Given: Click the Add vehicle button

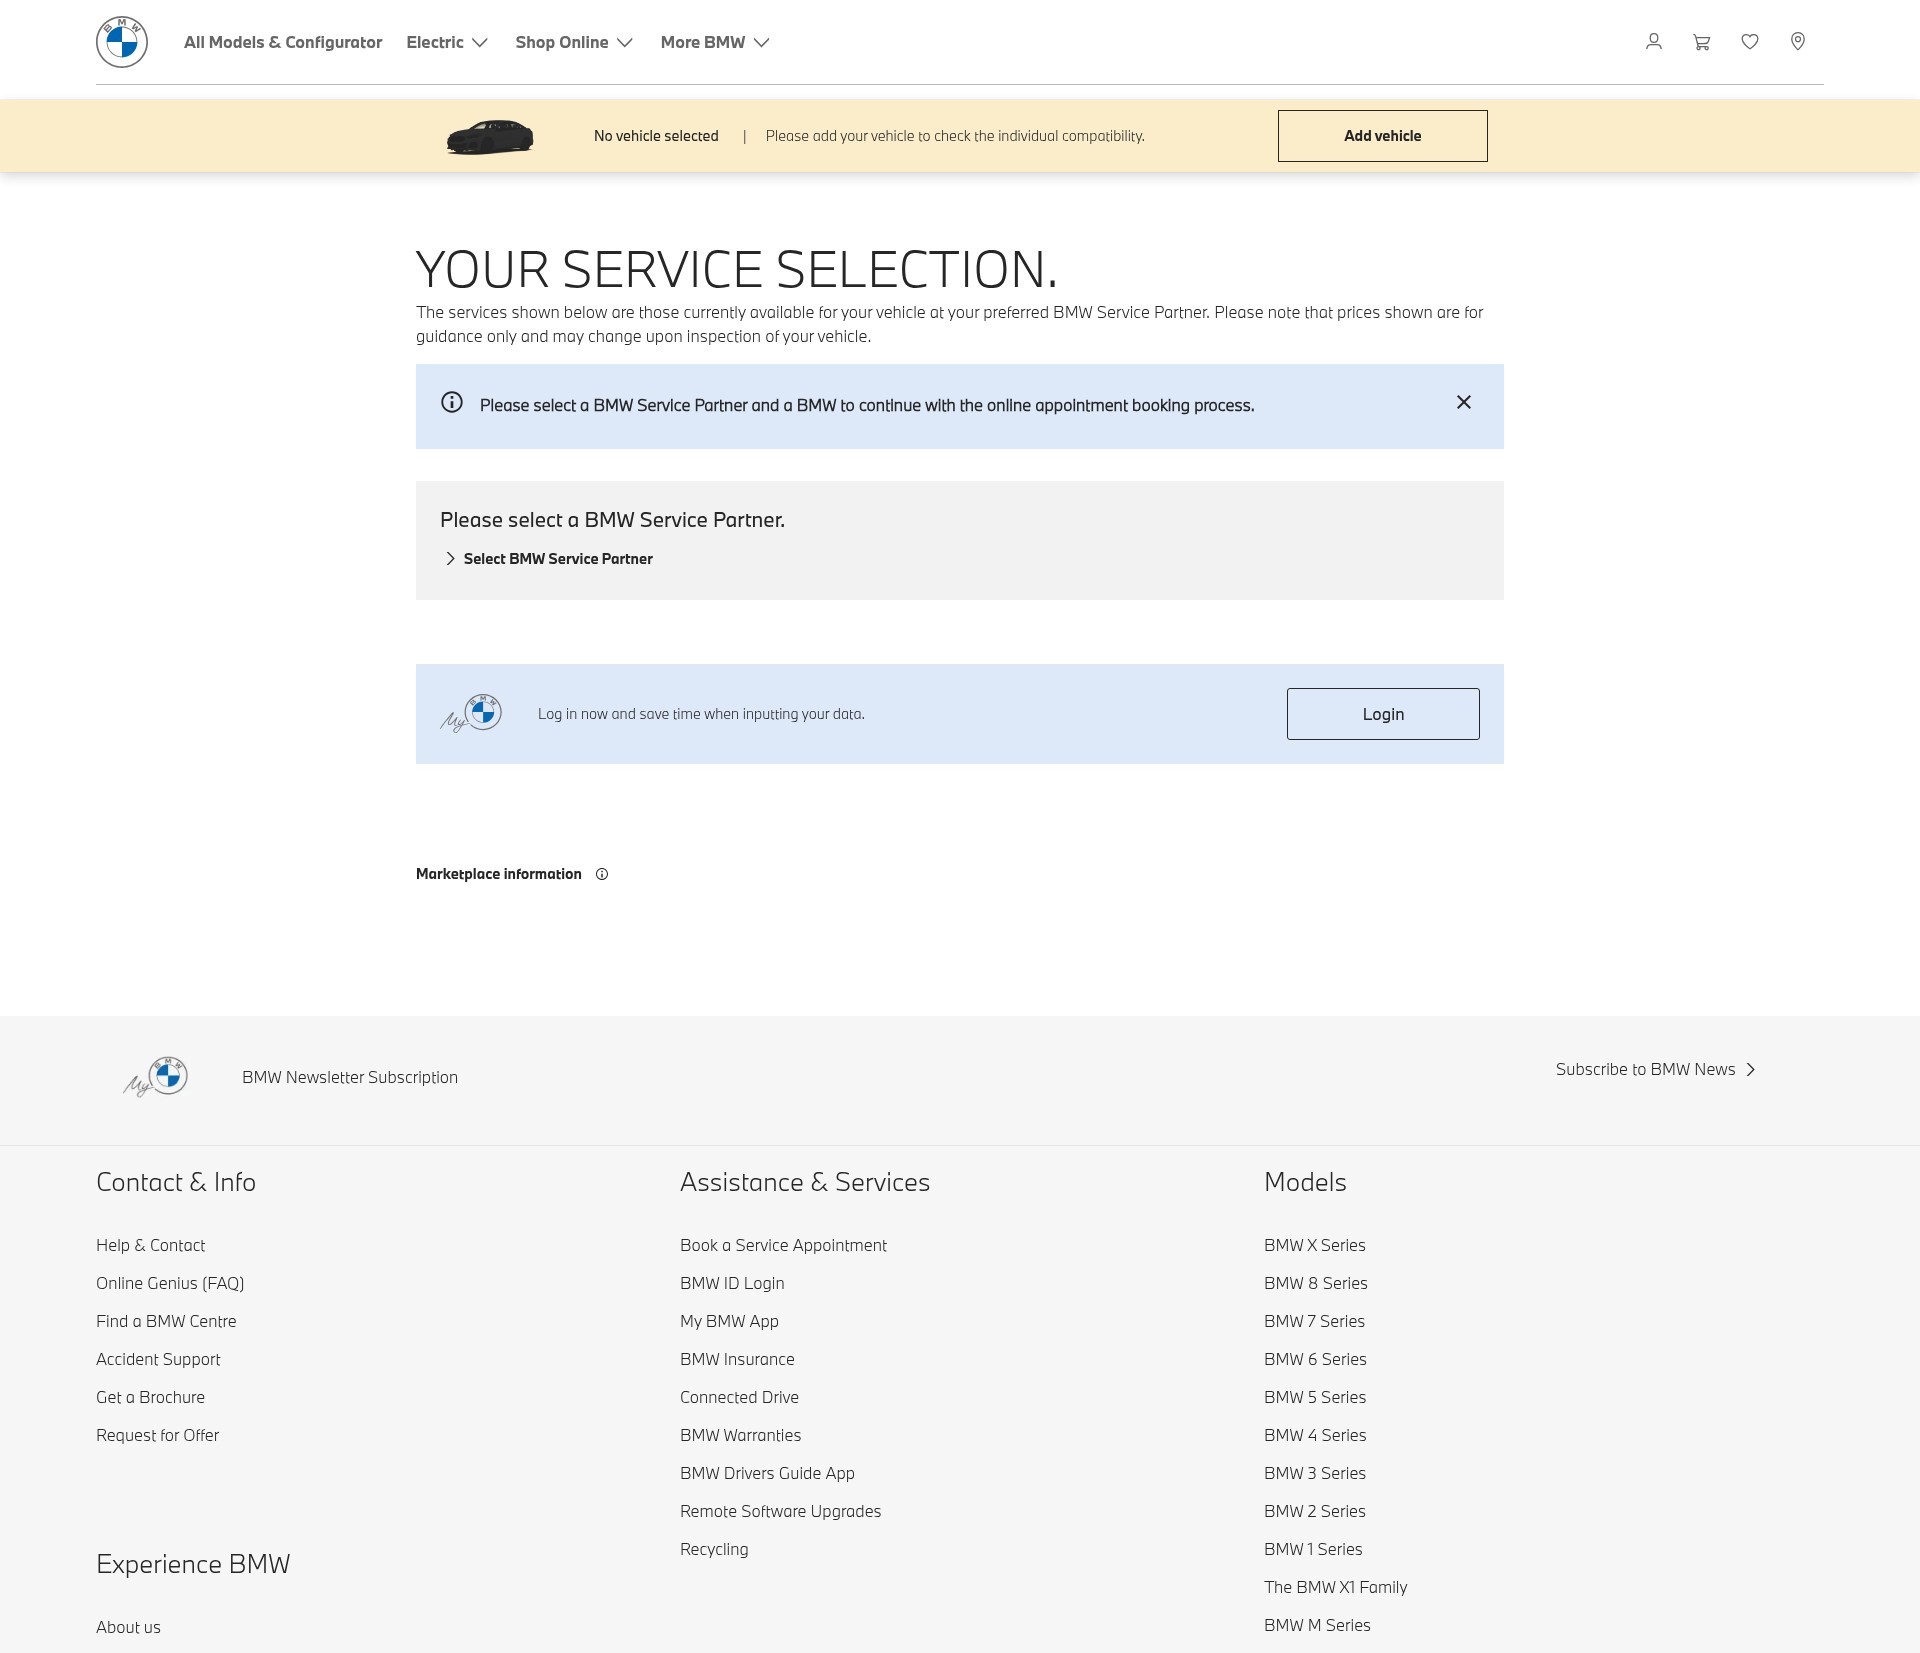Looking at the screenshot, I should [1383, 136].
